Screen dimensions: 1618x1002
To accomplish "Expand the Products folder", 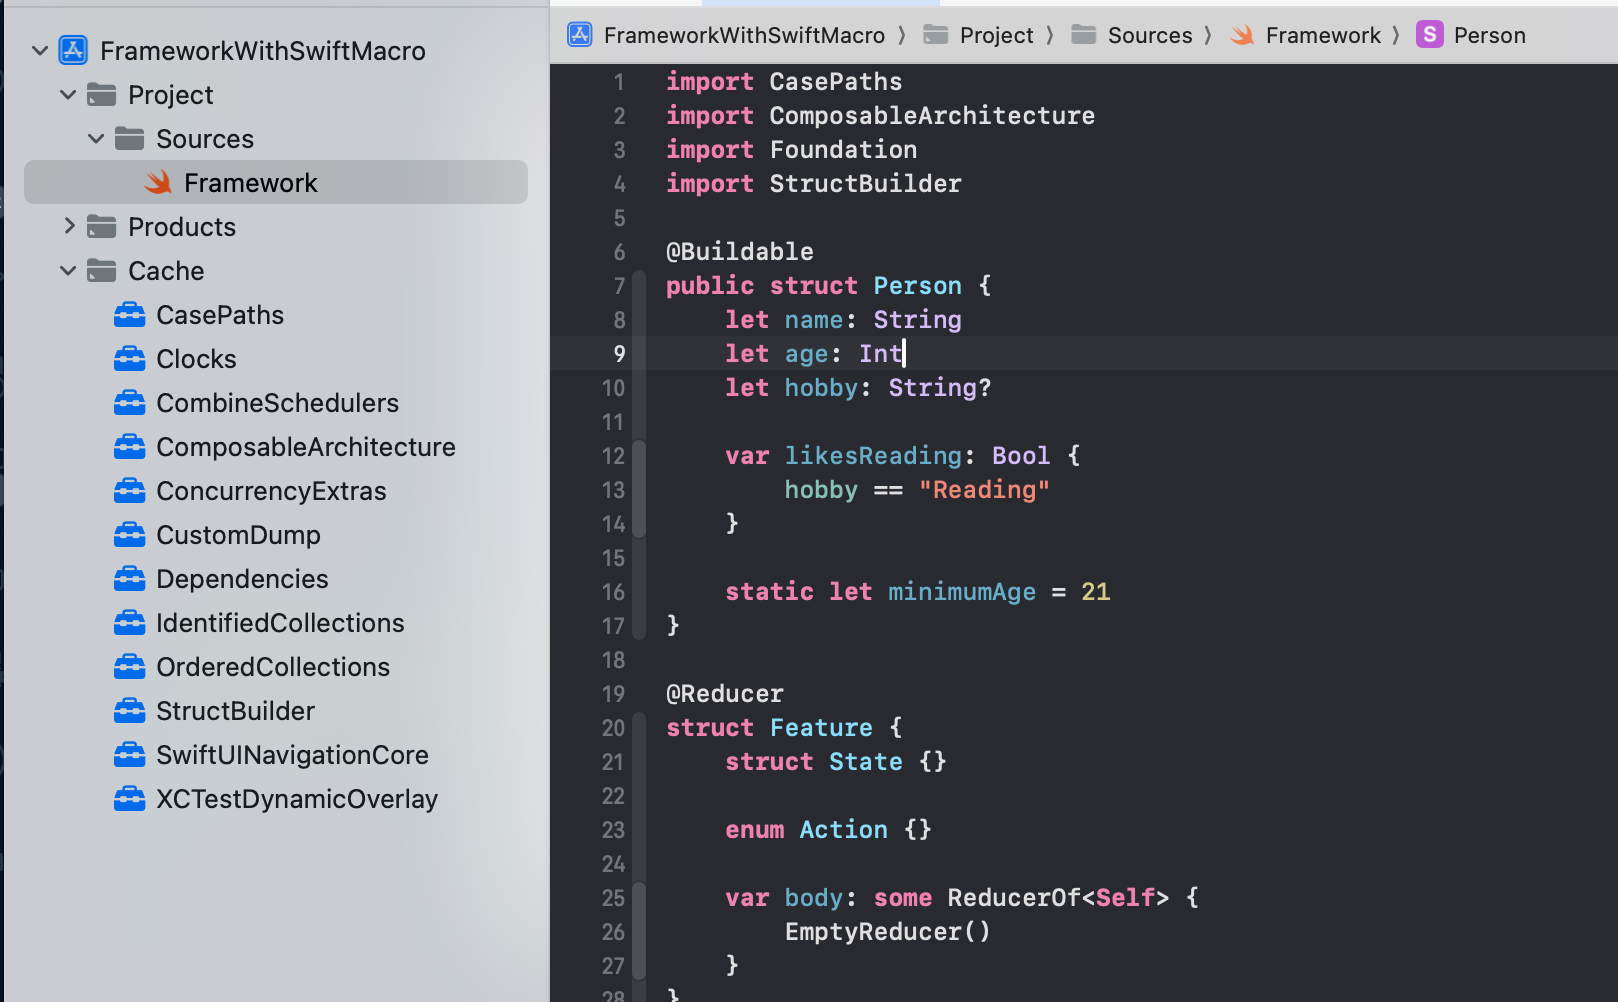I will coord(68,226).
